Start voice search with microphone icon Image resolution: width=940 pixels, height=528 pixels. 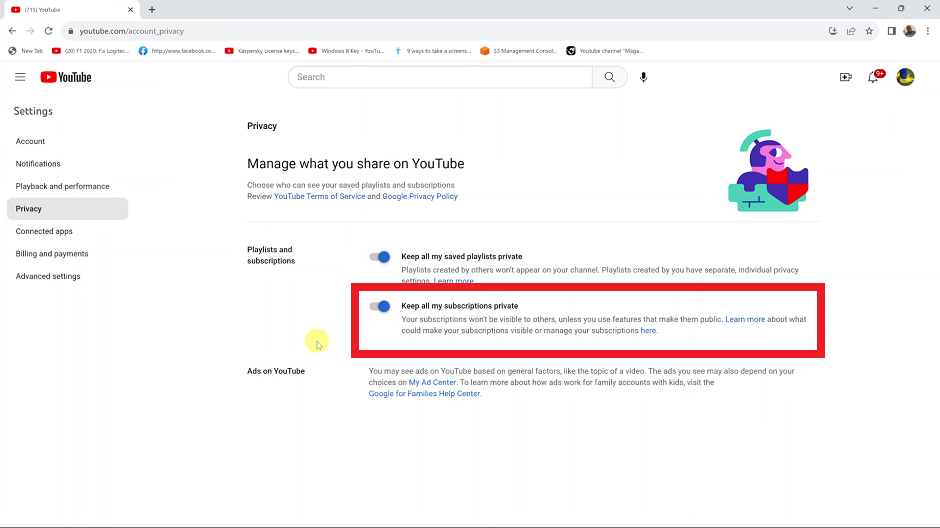643,77
